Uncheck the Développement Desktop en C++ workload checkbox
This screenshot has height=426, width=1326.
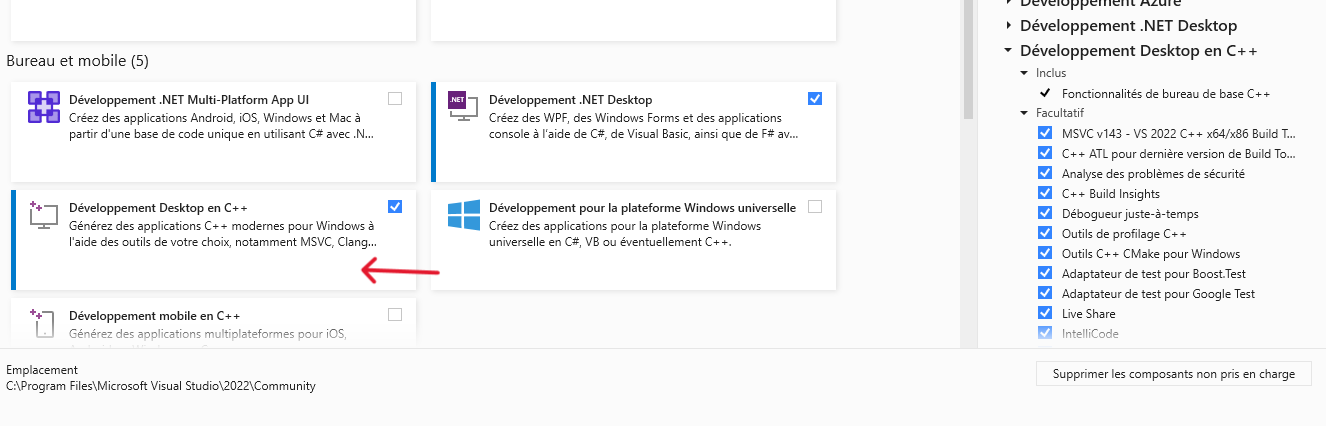395,206
